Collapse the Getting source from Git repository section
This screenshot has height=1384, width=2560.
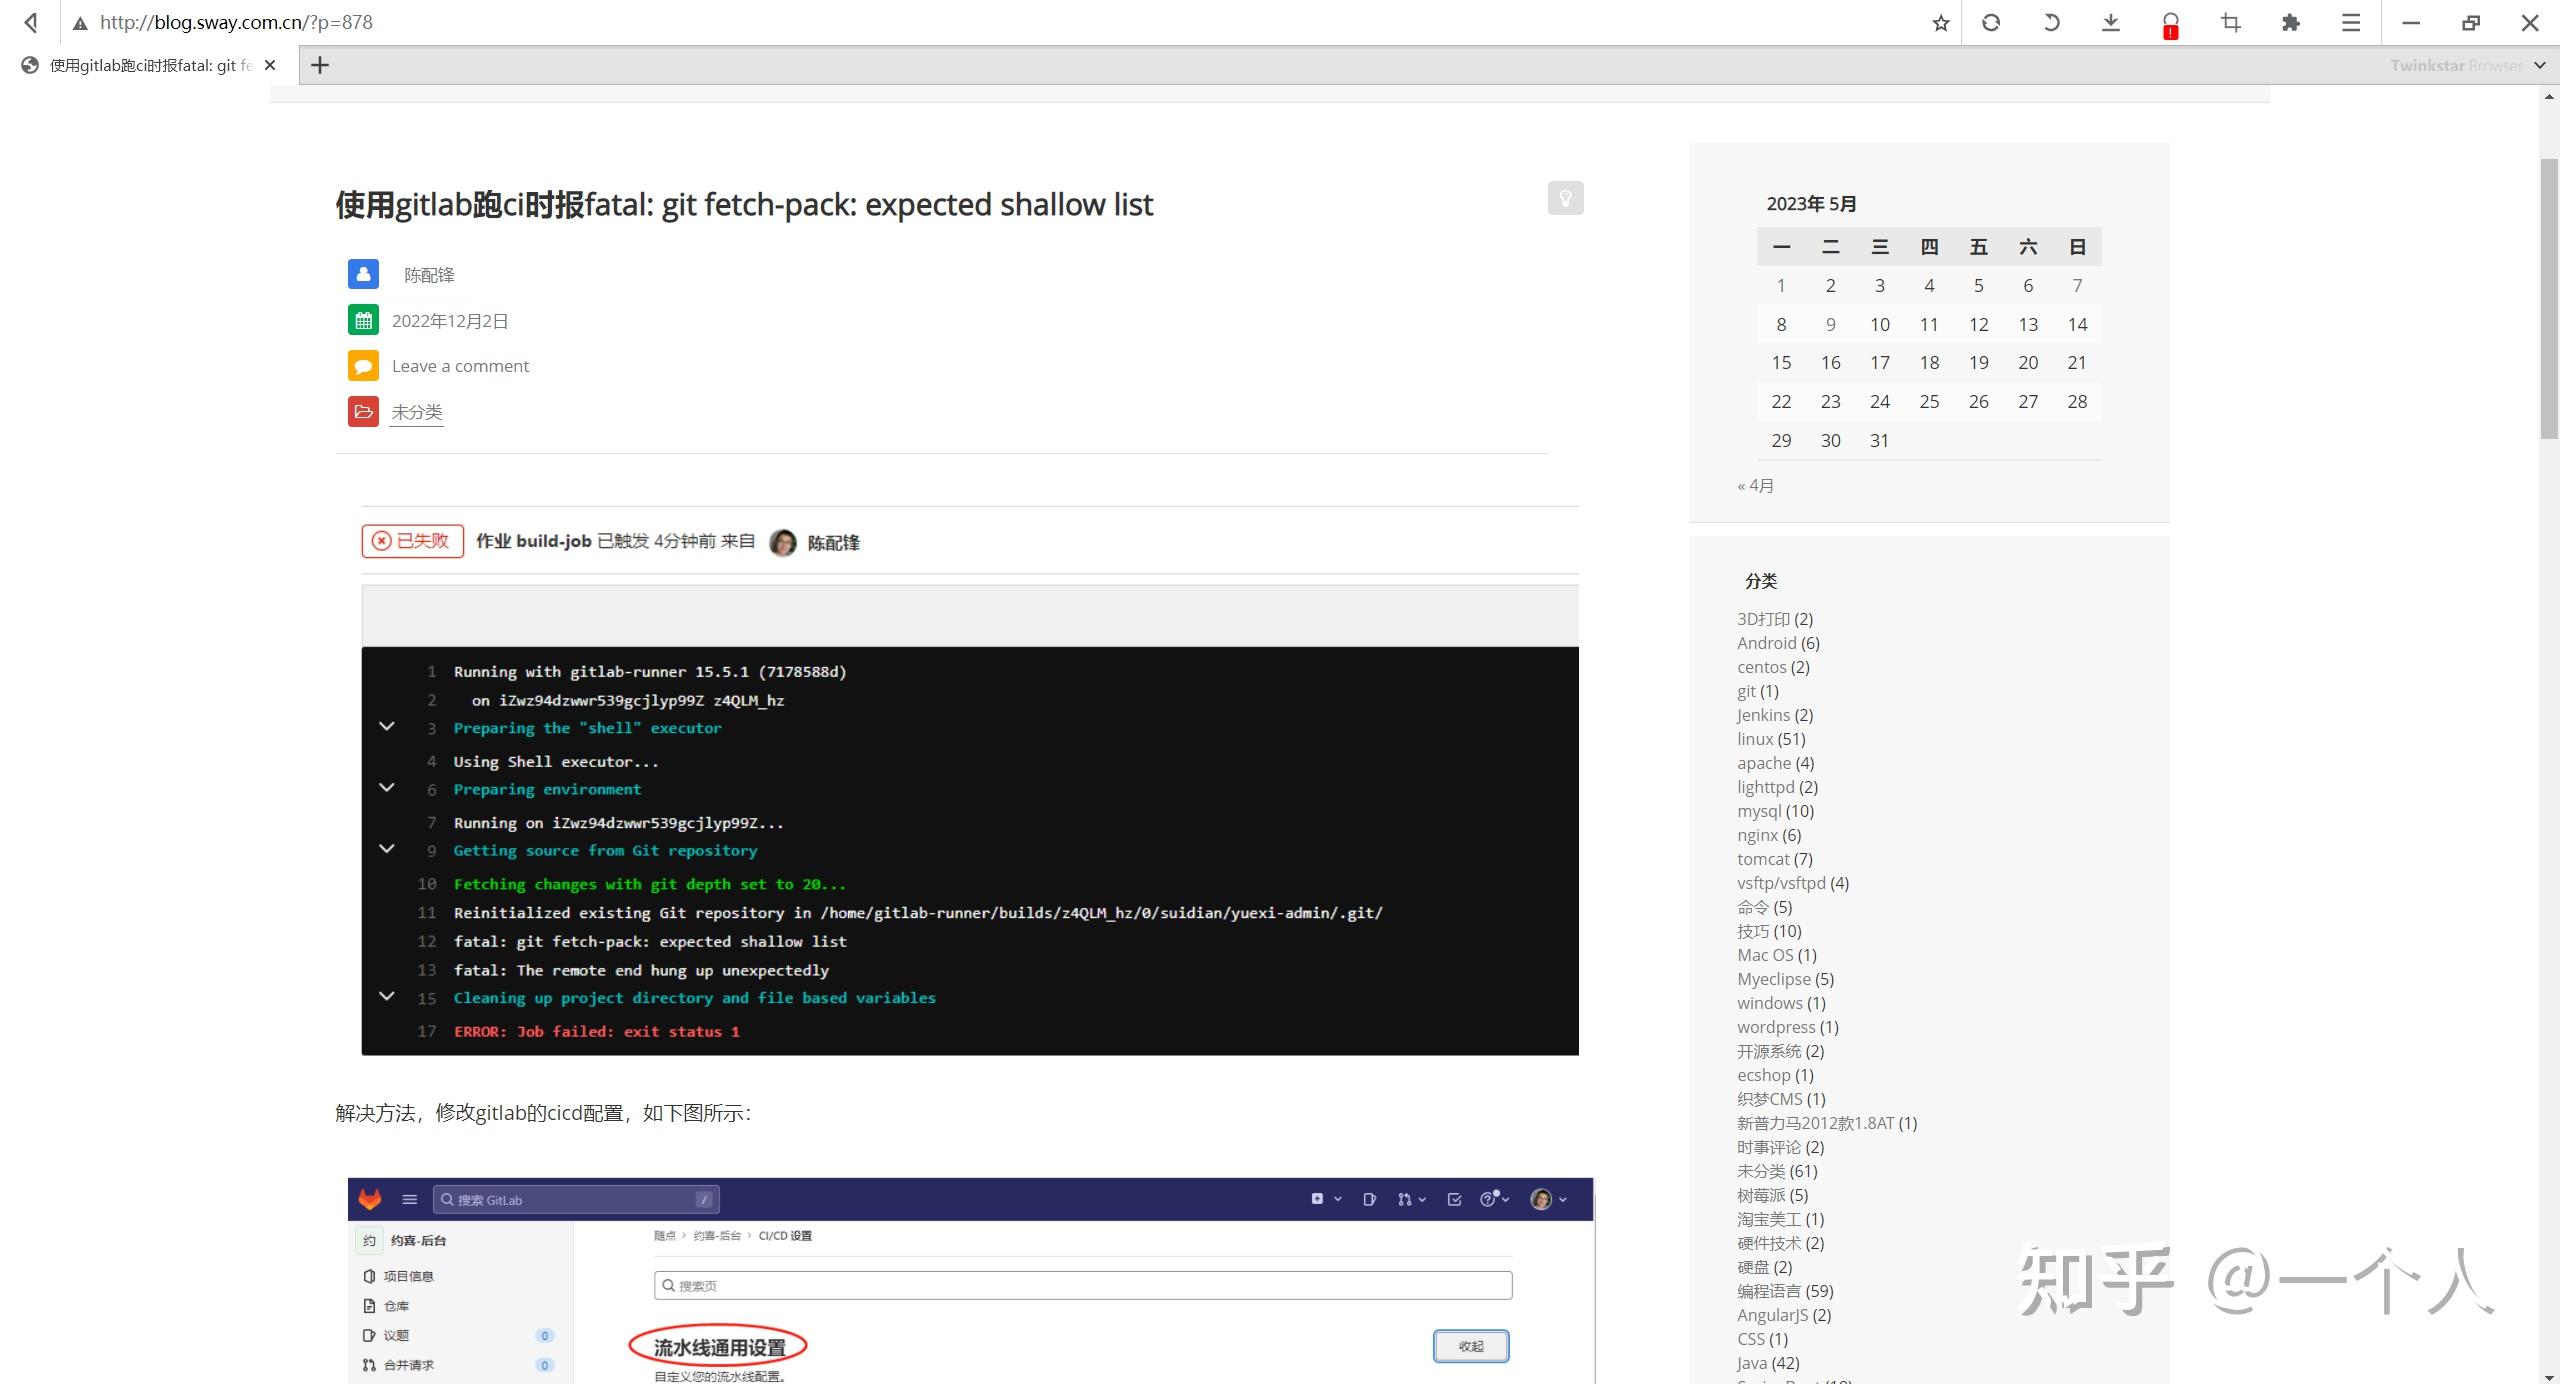tap(387, 849)
